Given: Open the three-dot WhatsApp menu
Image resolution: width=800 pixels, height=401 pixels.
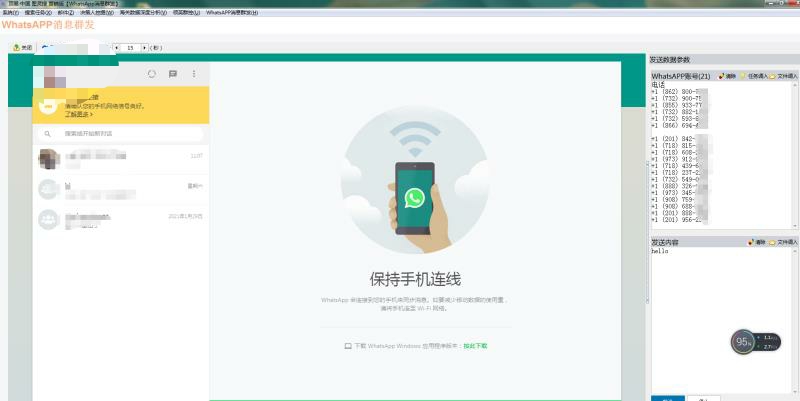Looking at the screenshot, I should click(x=194, y=74).
